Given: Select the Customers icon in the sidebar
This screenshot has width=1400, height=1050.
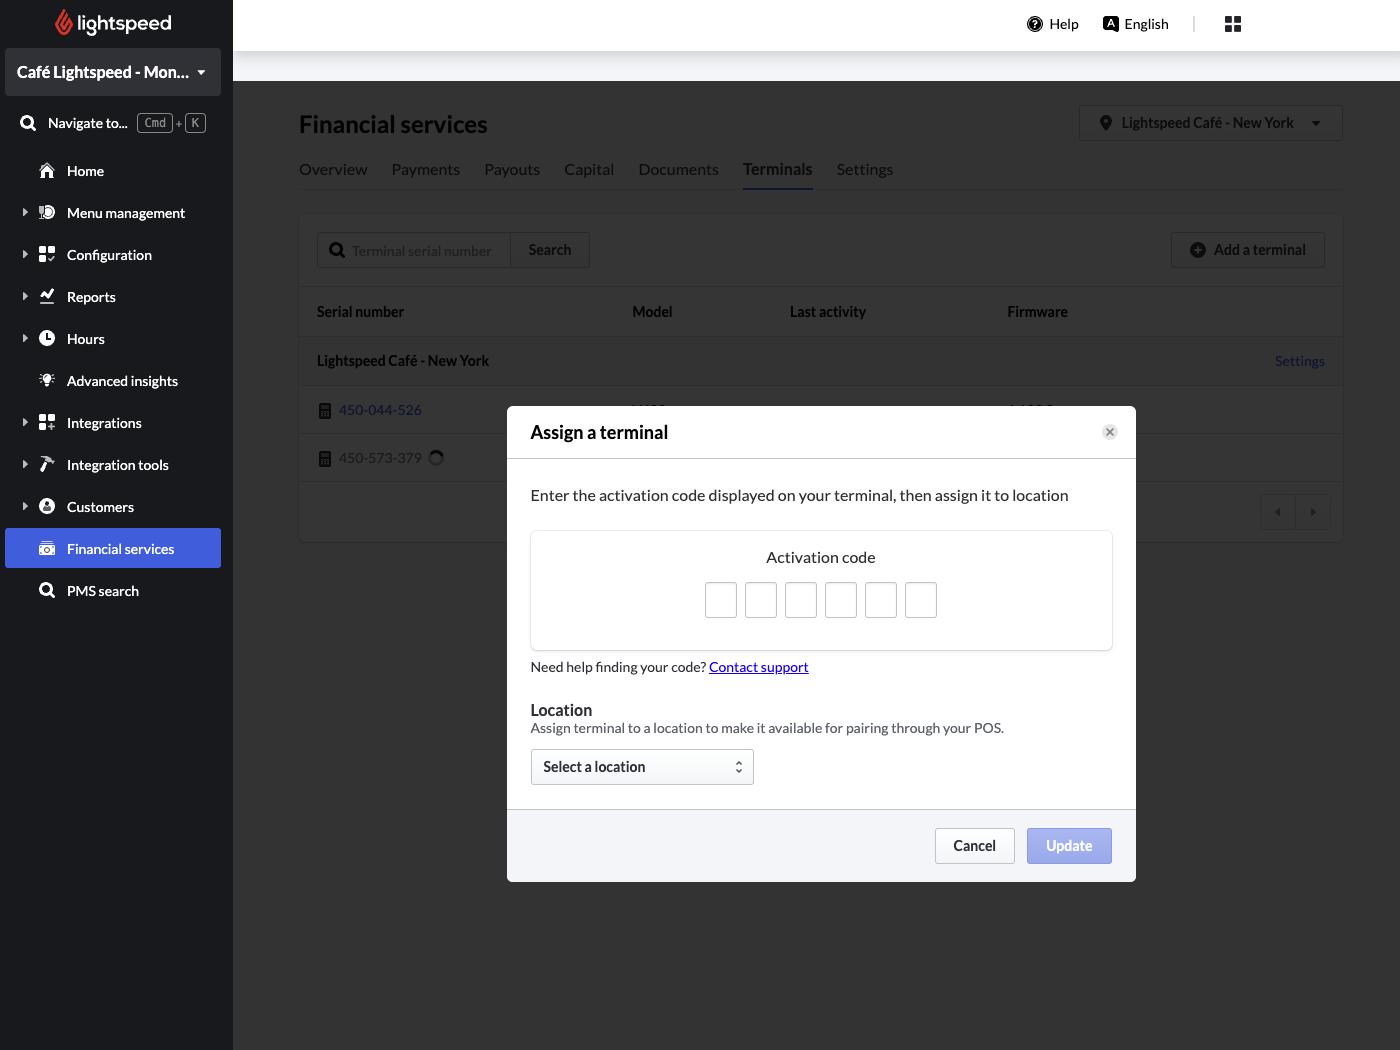Looking at the screenshot, I should pyautogui.click(x=47, y=507).
